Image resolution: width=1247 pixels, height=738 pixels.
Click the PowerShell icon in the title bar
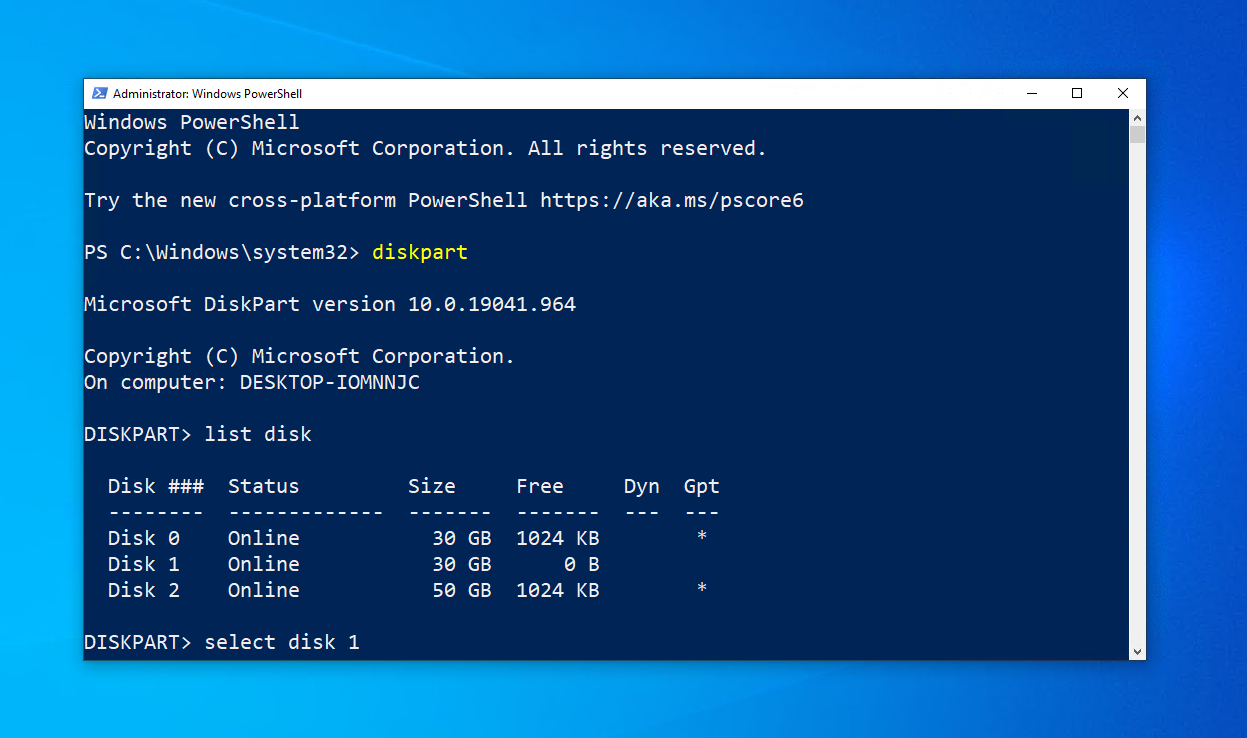click(x=100, y=94)
